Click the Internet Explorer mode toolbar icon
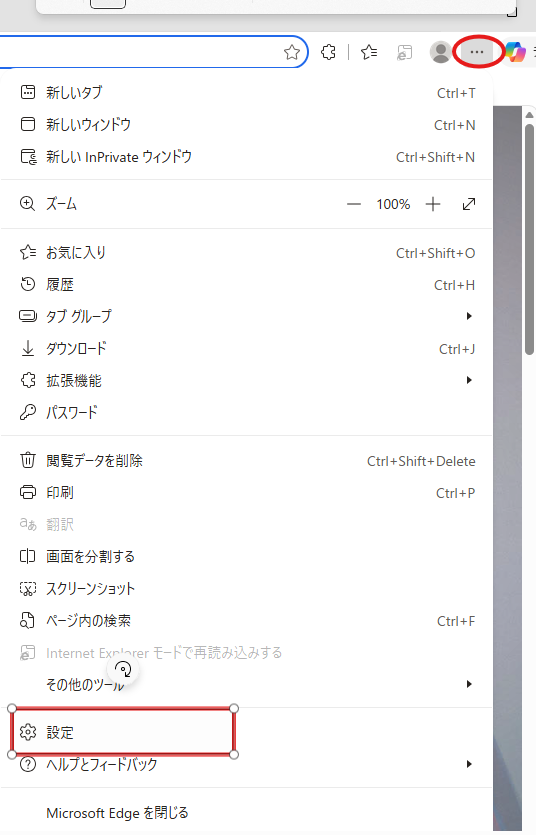 click(405, 52)
